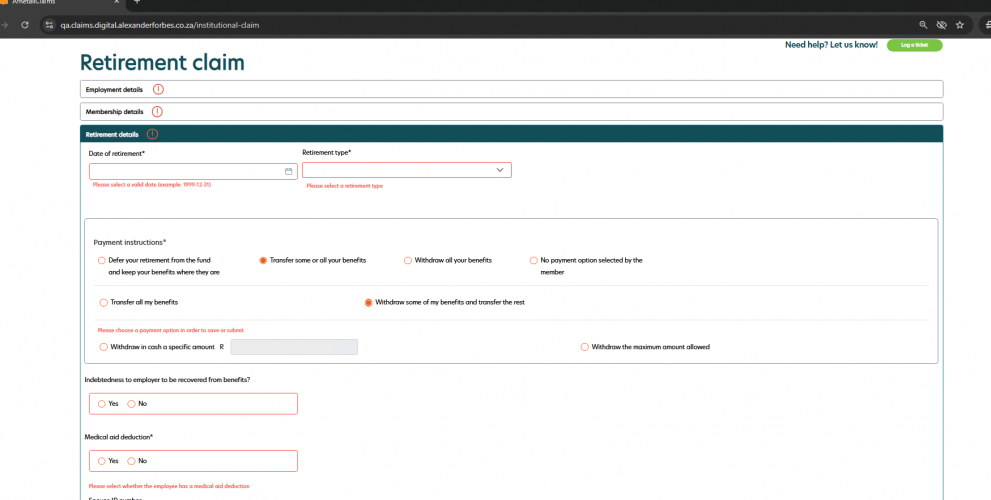Click the Please select a valid date error message
The image size is (991, 500).
tap(152, 185)
